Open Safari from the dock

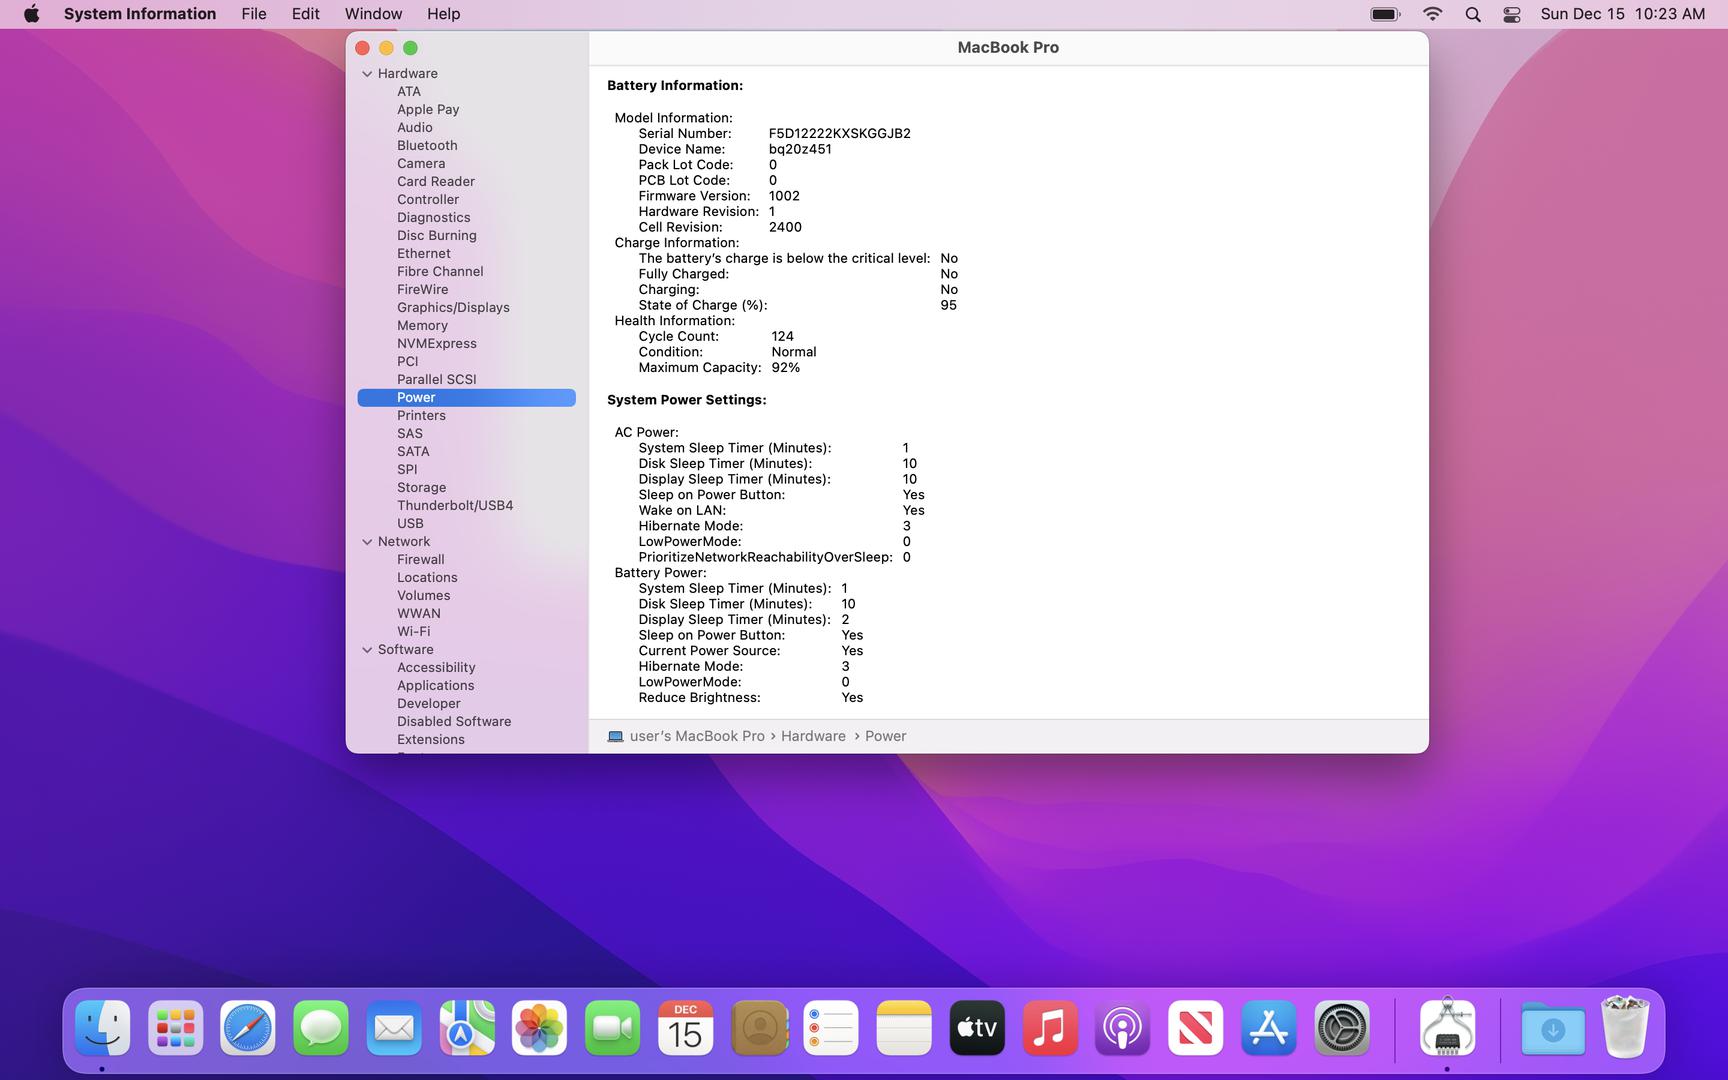[x=247, y=1028]
